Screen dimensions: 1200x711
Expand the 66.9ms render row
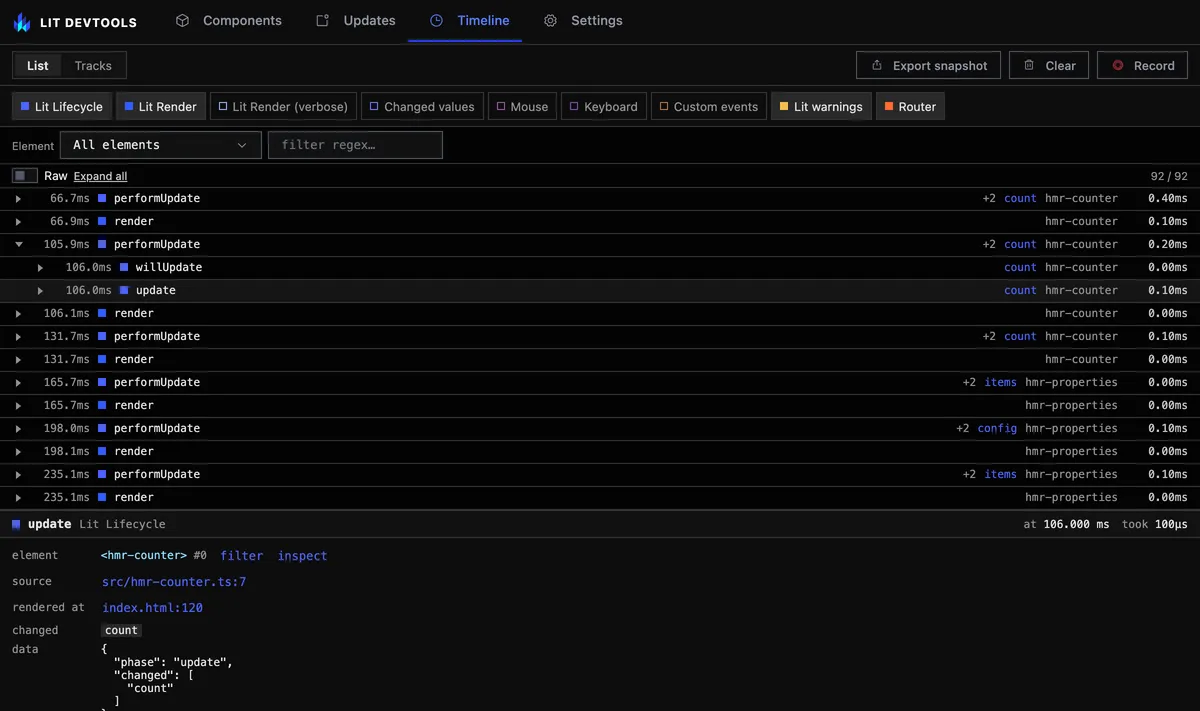click(x=18, y=222)
